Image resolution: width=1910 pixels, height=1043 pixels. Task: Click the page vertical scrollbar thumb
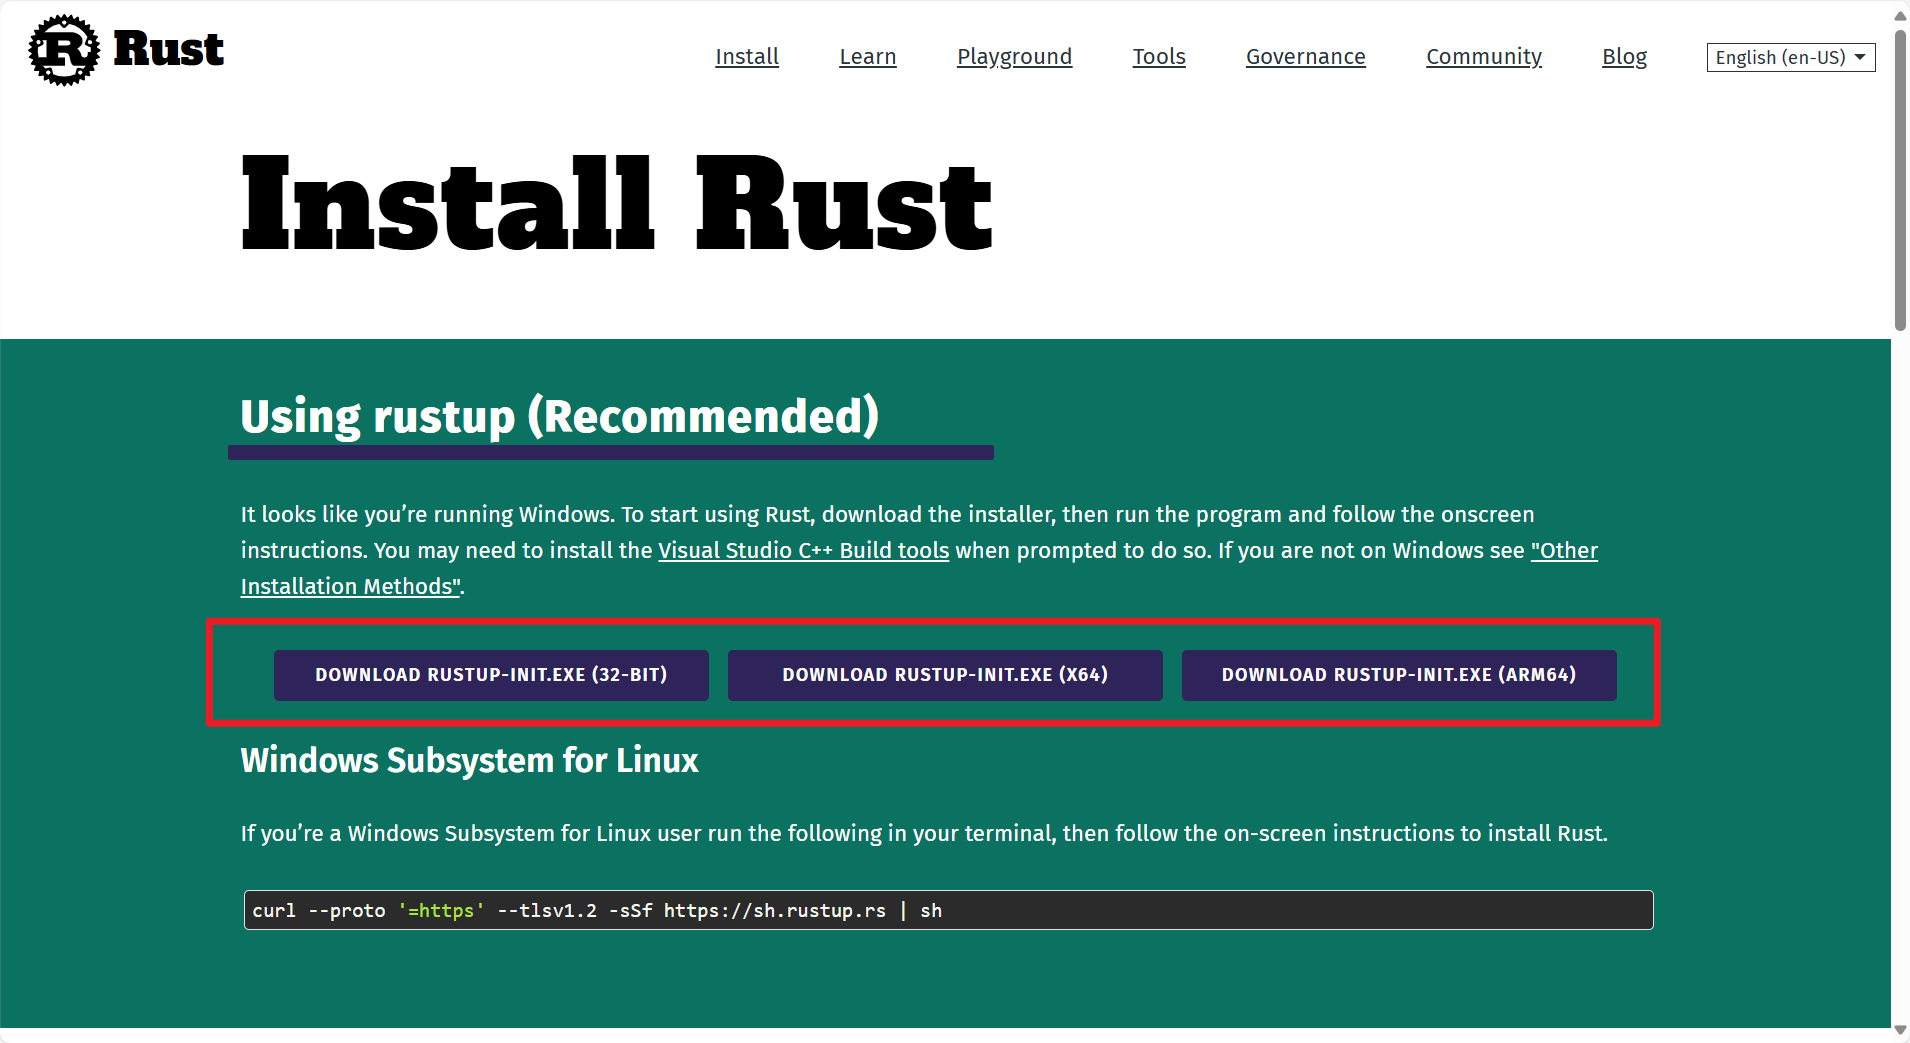(x=1900, y=180)
